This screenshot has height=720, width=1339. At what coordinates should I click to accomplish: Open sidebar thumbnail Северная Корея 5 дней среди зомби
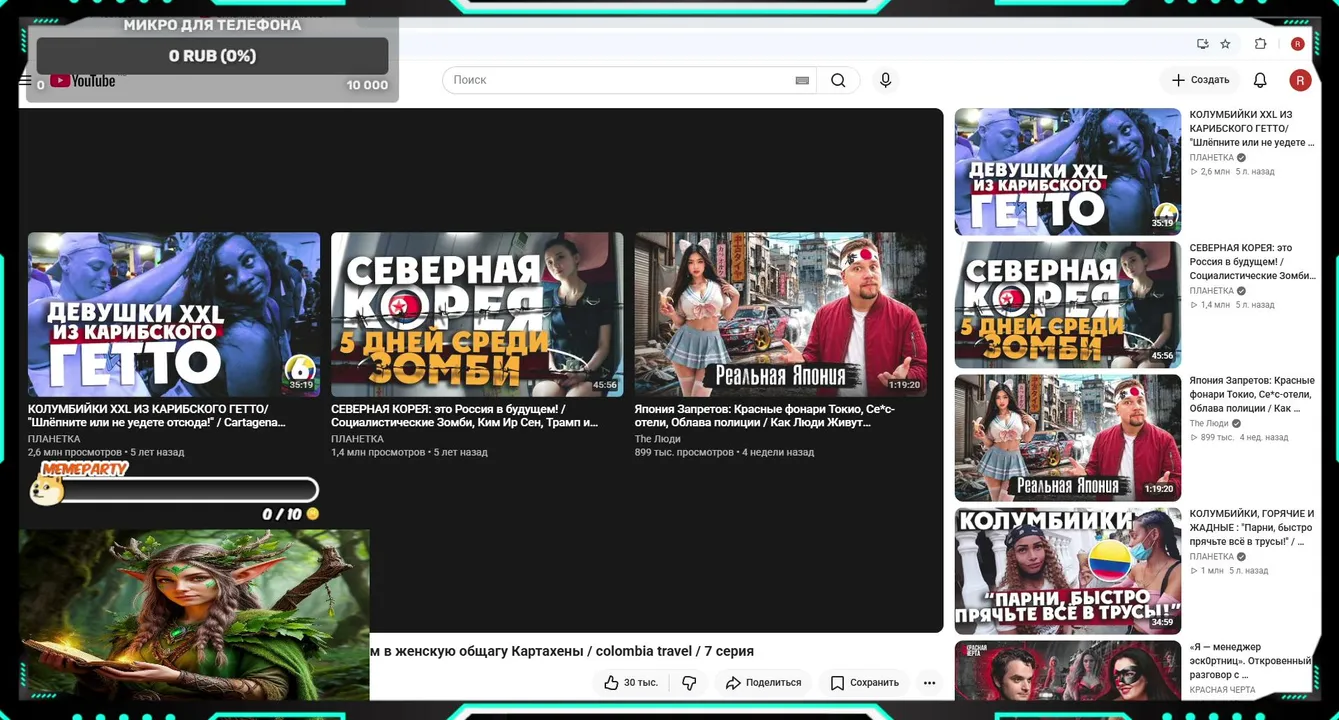coord(1068,305)
